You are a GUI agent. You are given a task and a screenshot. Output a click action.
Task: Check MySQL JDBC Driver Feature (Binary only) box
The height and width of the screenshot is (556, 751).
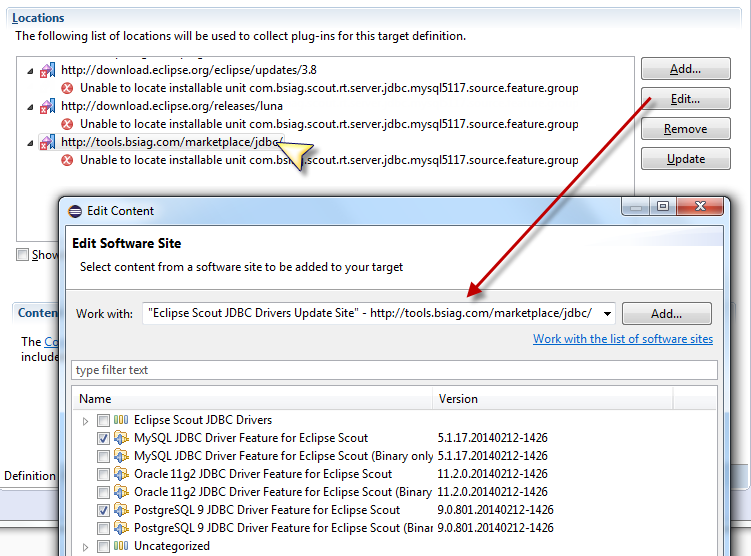[x=103, y=456]
